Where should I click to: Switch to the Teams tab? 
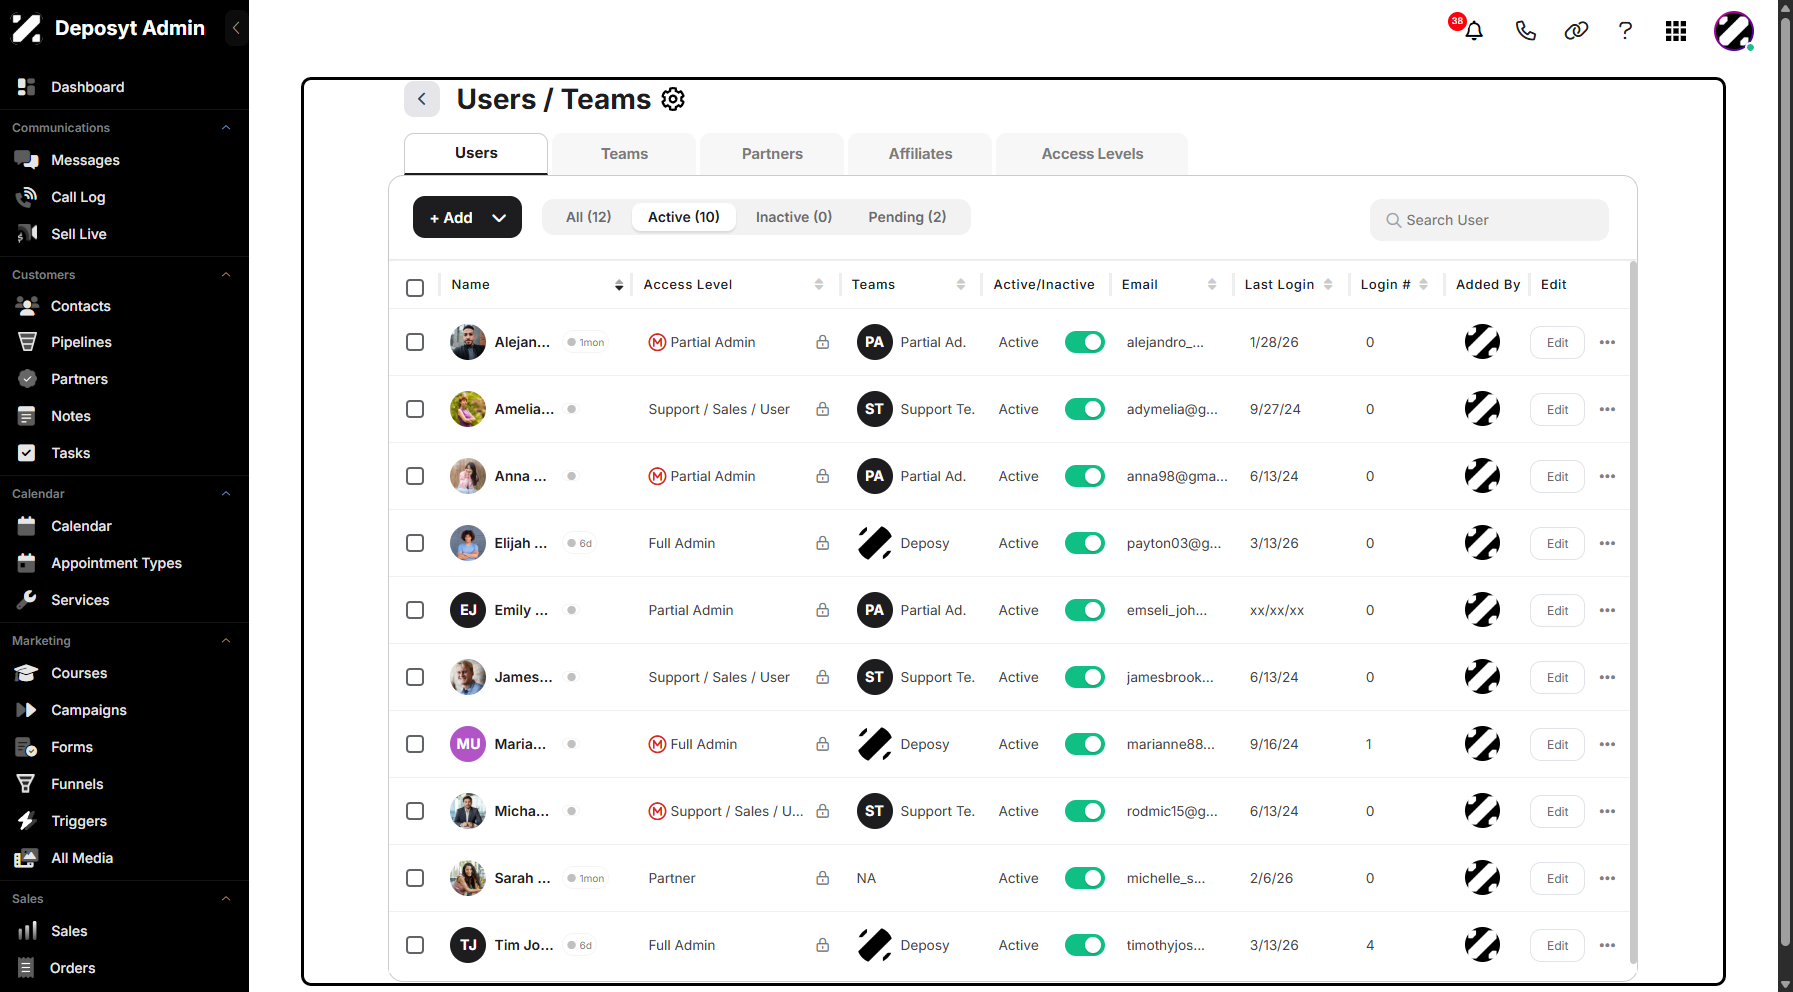(x=624, y=154)
